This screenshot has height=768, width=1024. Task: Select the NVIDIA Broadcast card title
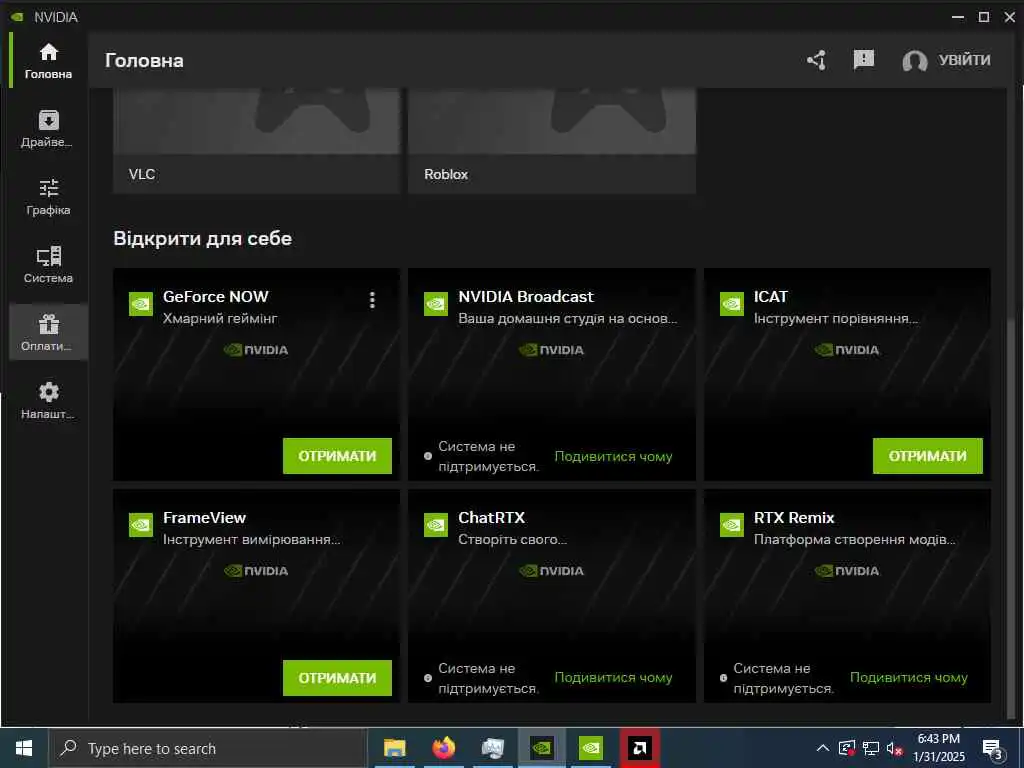click(x=526, y=296)
